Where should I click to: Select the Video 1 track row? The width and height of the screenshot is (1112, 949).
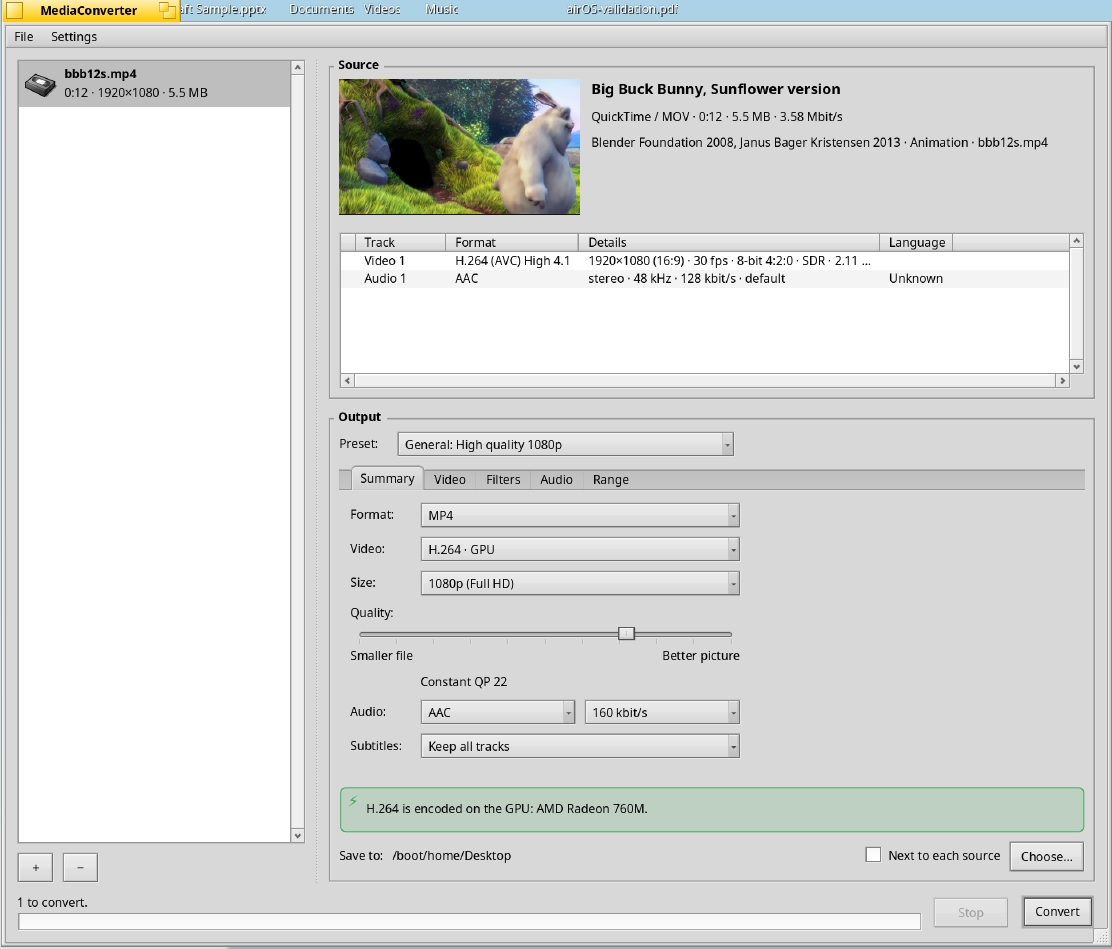704,260
